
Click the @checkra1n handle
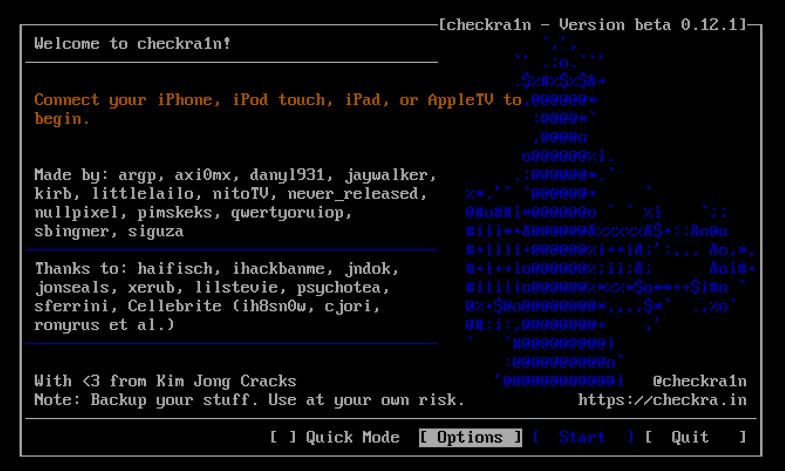[x=699, y=381]
